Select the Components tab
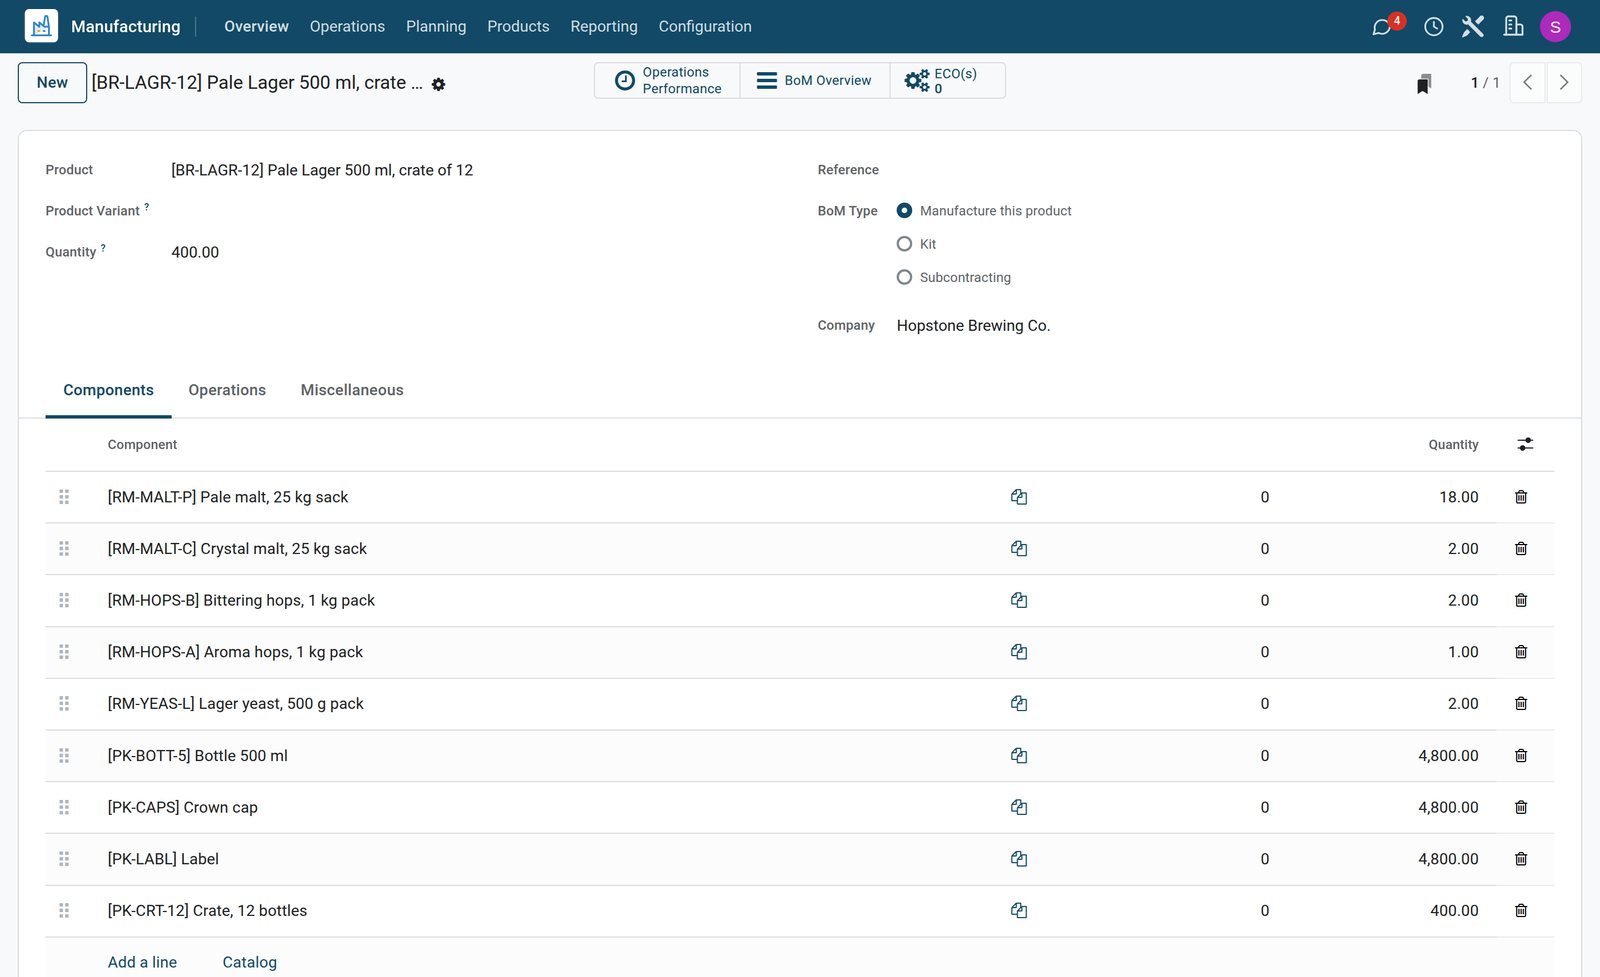Screen dimensions: 1600x977 pyautogui.click(x=108, y=390)
